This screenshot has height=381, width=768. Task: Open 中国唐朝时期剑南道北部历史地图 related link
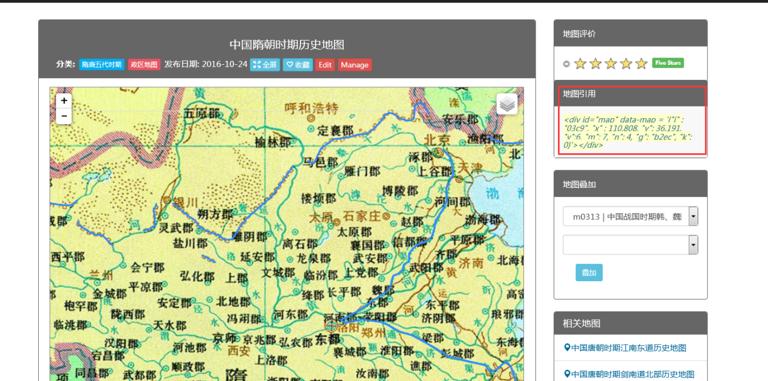click(629, 375)
